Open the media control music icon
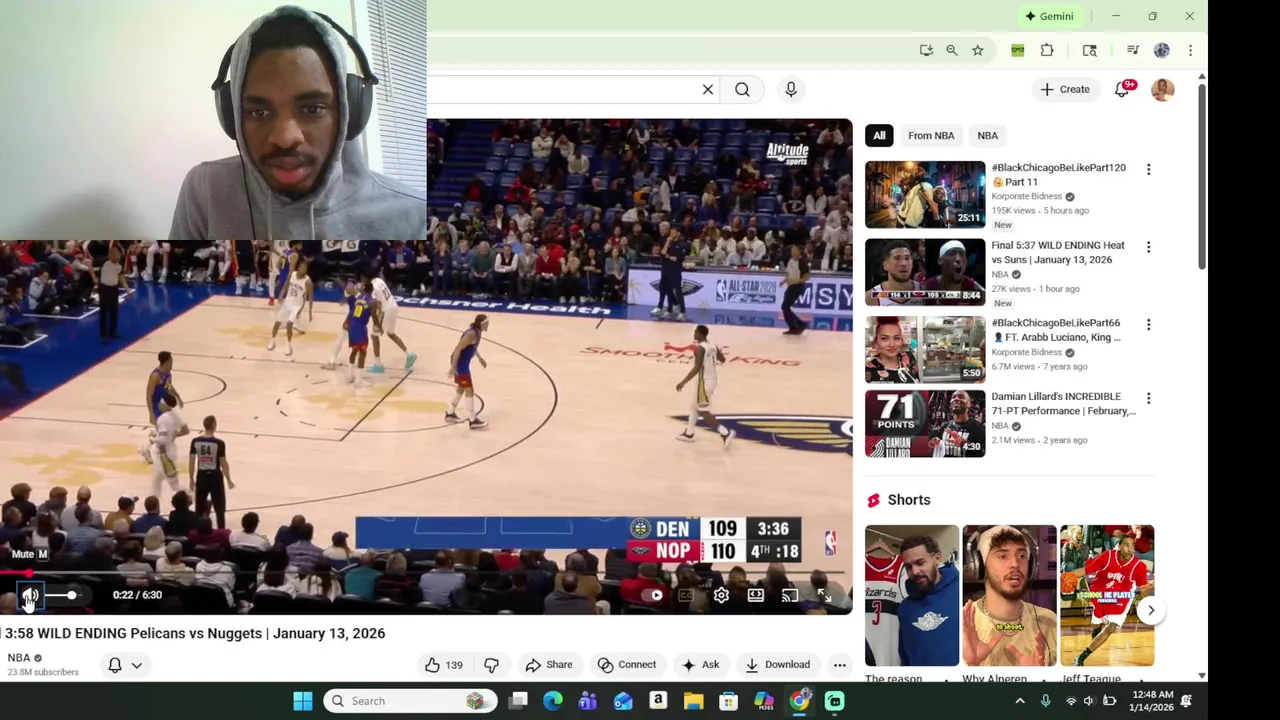This screenshot has width=1280, height=720. pyautogui.click(x=1133, y=50)
